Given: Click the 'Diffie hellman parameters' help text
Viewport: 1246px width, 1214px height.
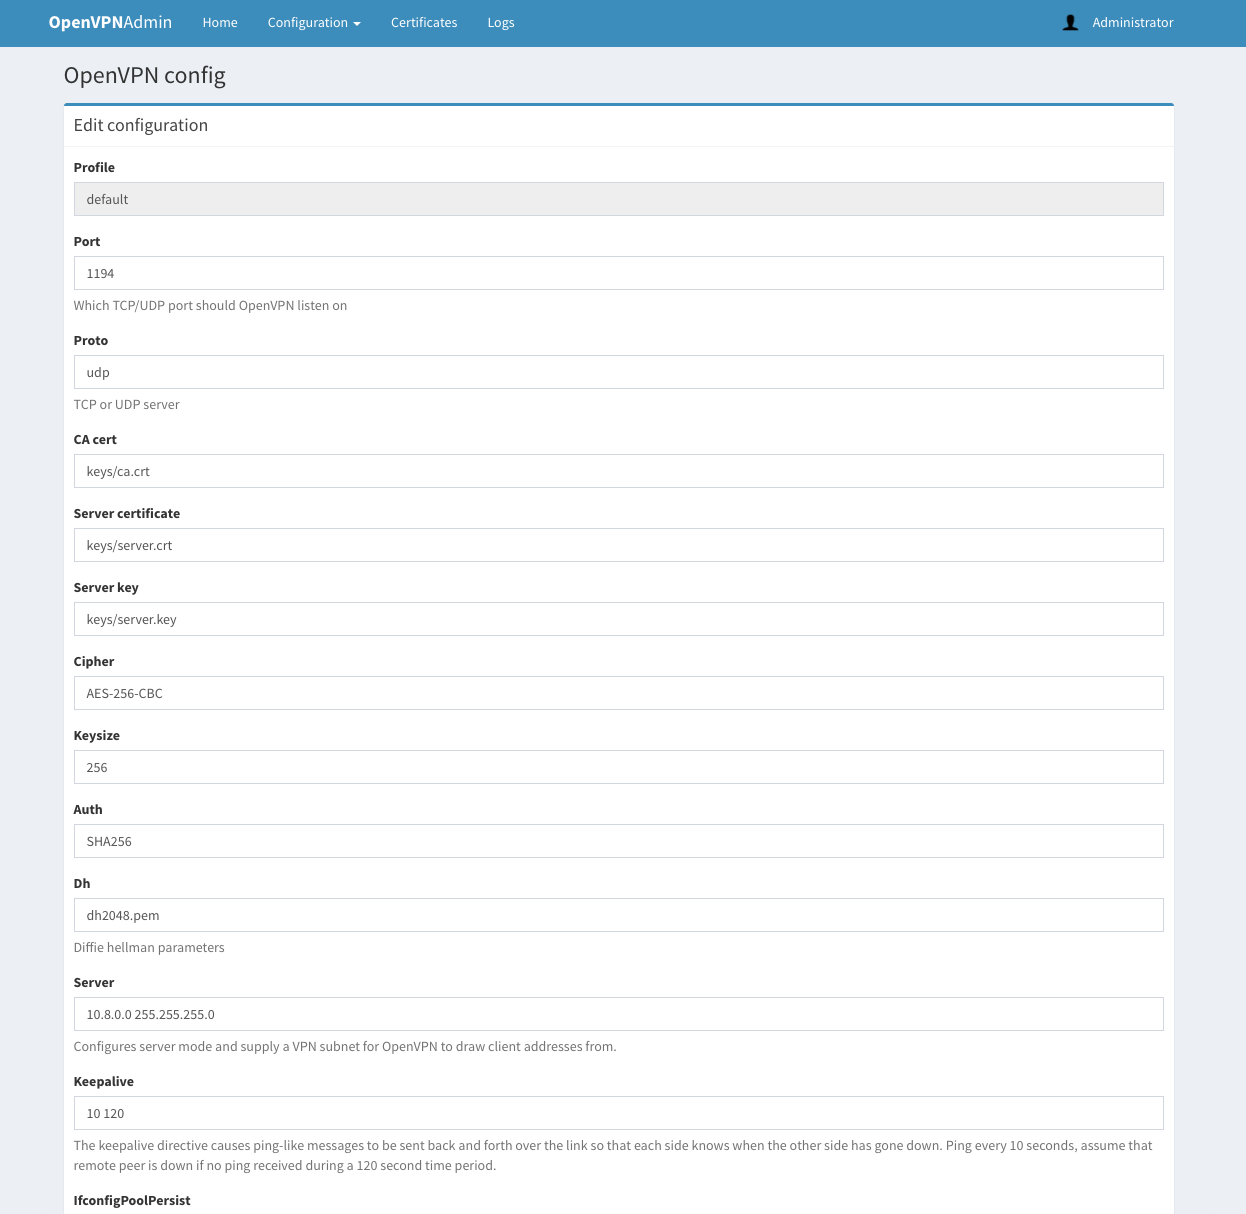Looking at the screenshot, I should (149, 948).
